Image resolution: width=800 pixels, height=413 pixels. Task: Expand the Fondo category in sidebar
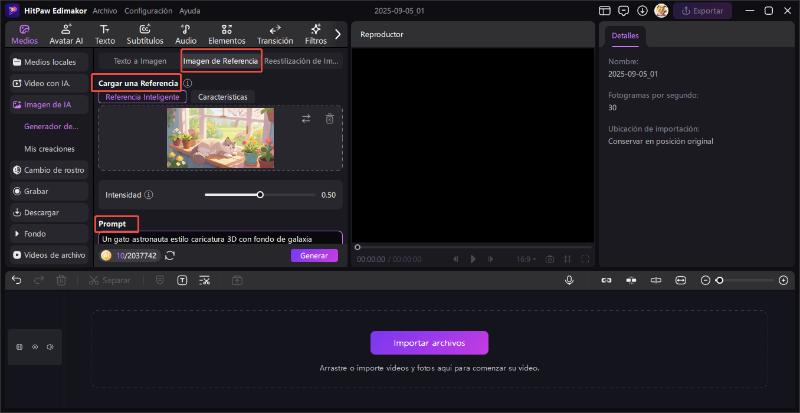click(35, 233)
